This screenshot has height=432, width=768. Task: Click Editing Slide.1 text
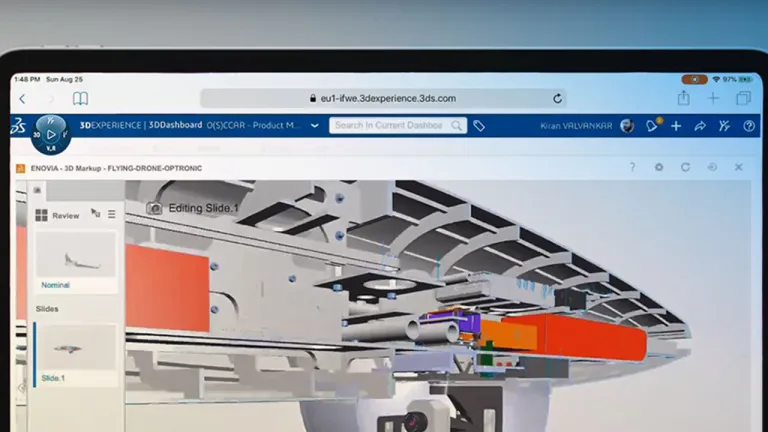[203, 208]
